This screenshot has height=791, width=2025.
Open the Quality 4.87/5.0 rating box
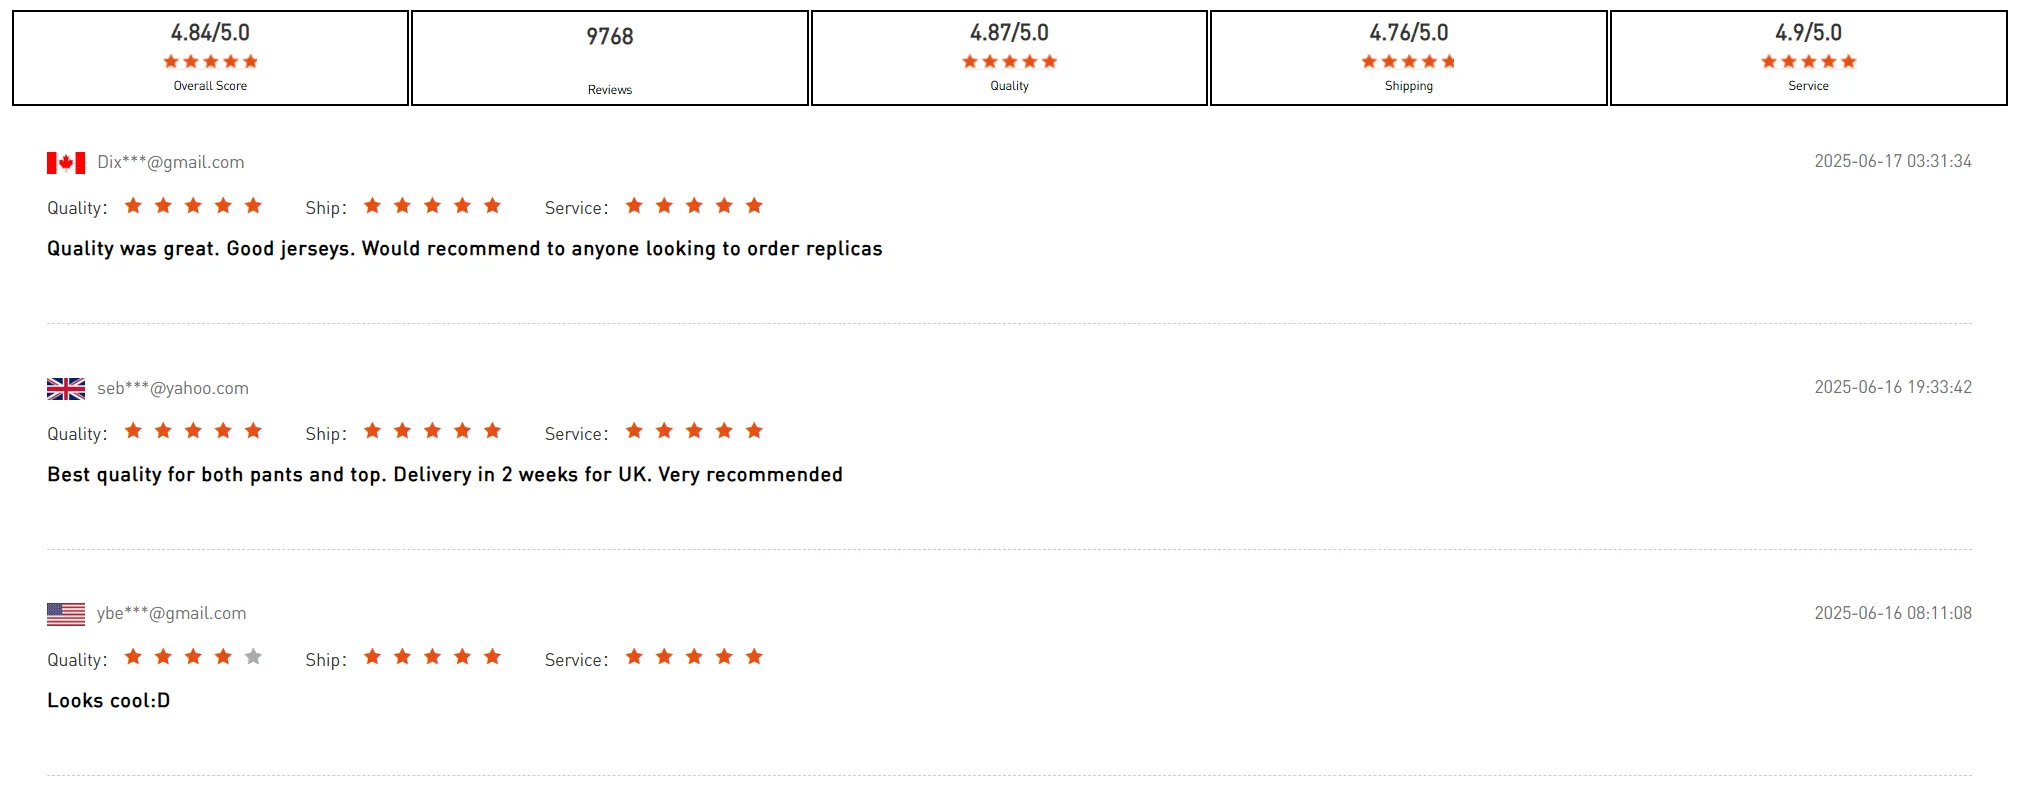tap(1009, 58)
